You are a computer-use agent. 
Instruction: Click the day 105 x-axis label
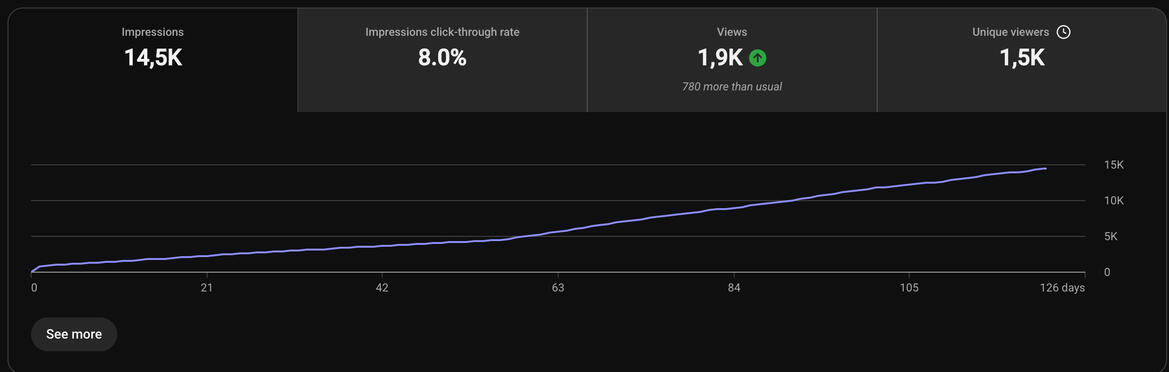[909, 288]
